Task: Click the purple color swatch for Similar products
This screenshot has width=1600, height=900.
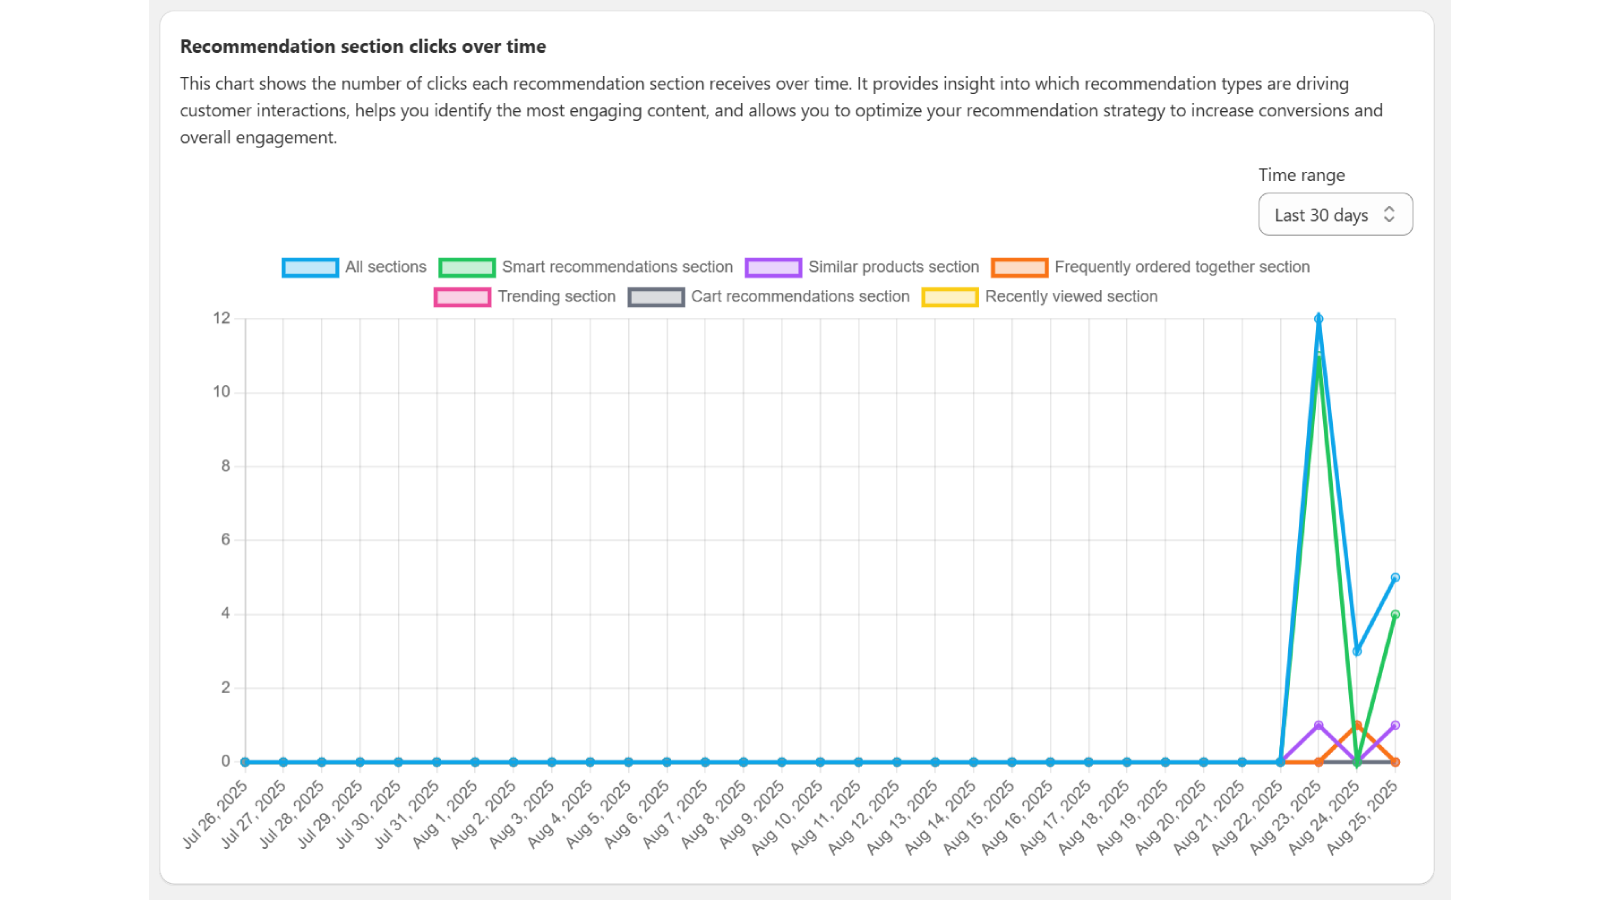Action: [x=772, y=267]
